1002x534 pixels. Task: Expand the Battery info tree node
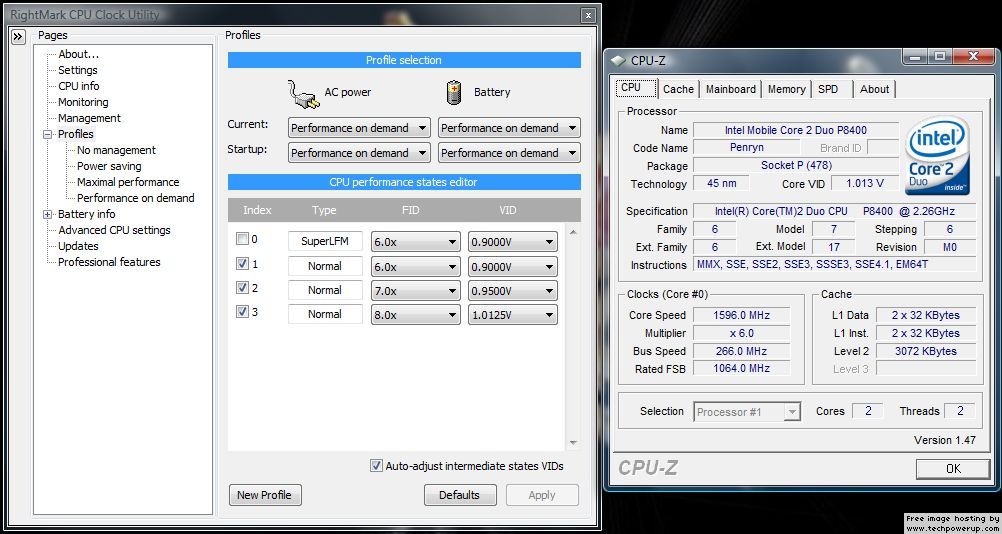(47, 215)
